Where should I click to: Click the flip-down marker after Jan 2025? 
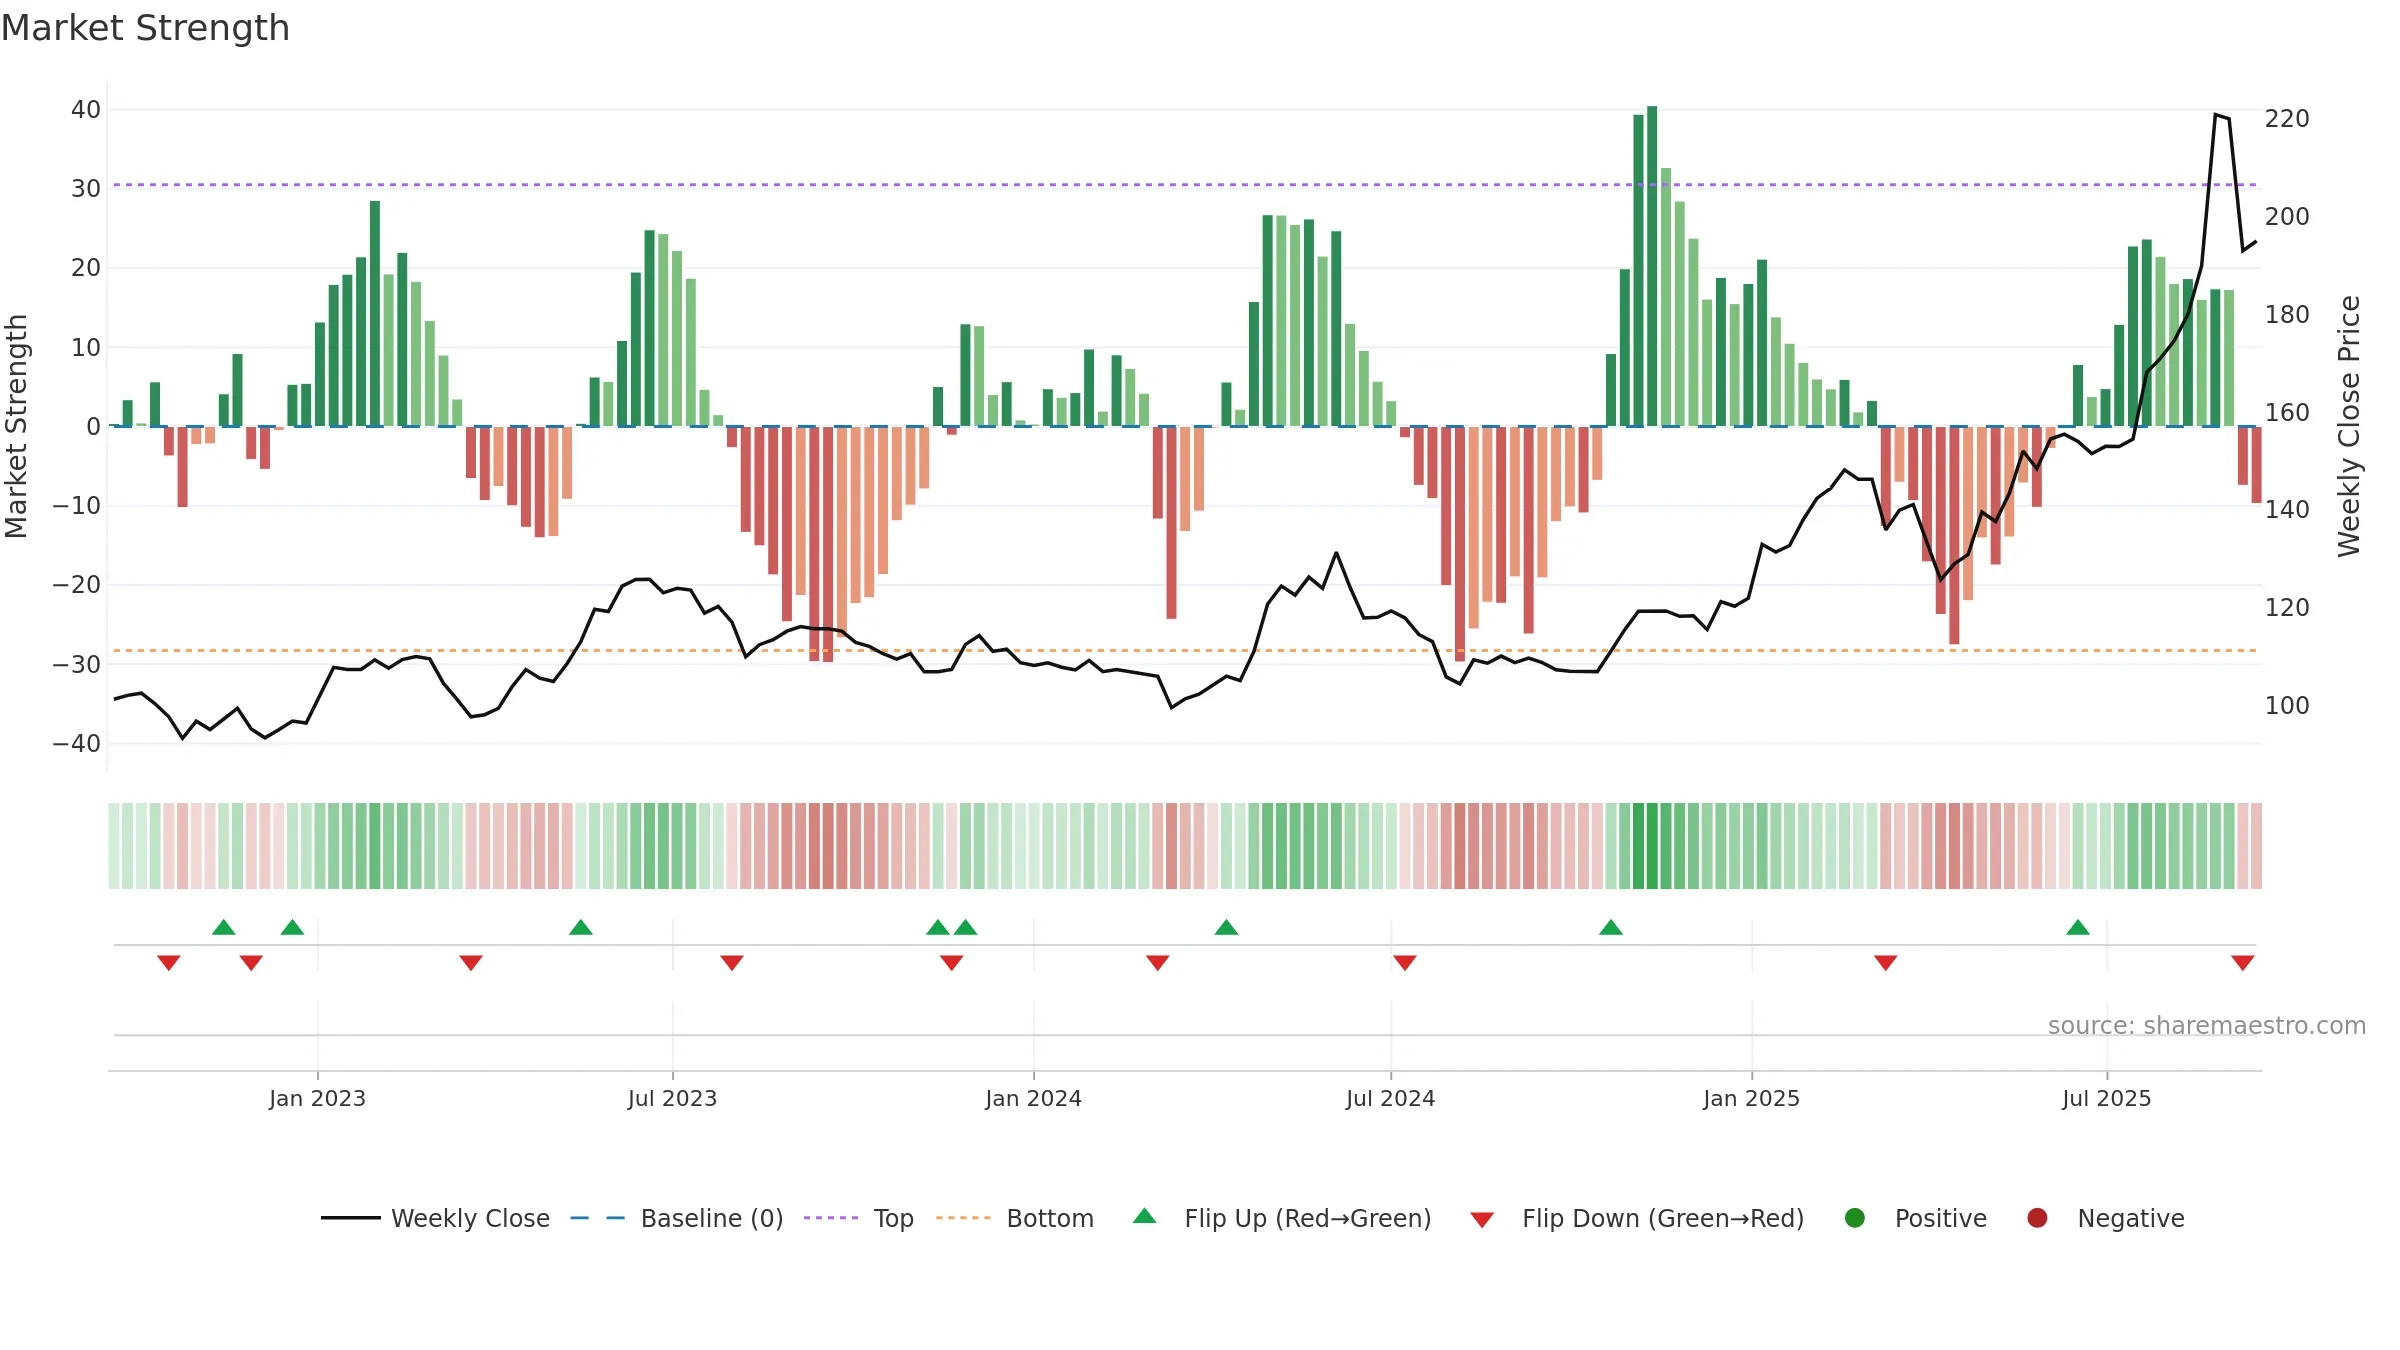(1886, 962)
